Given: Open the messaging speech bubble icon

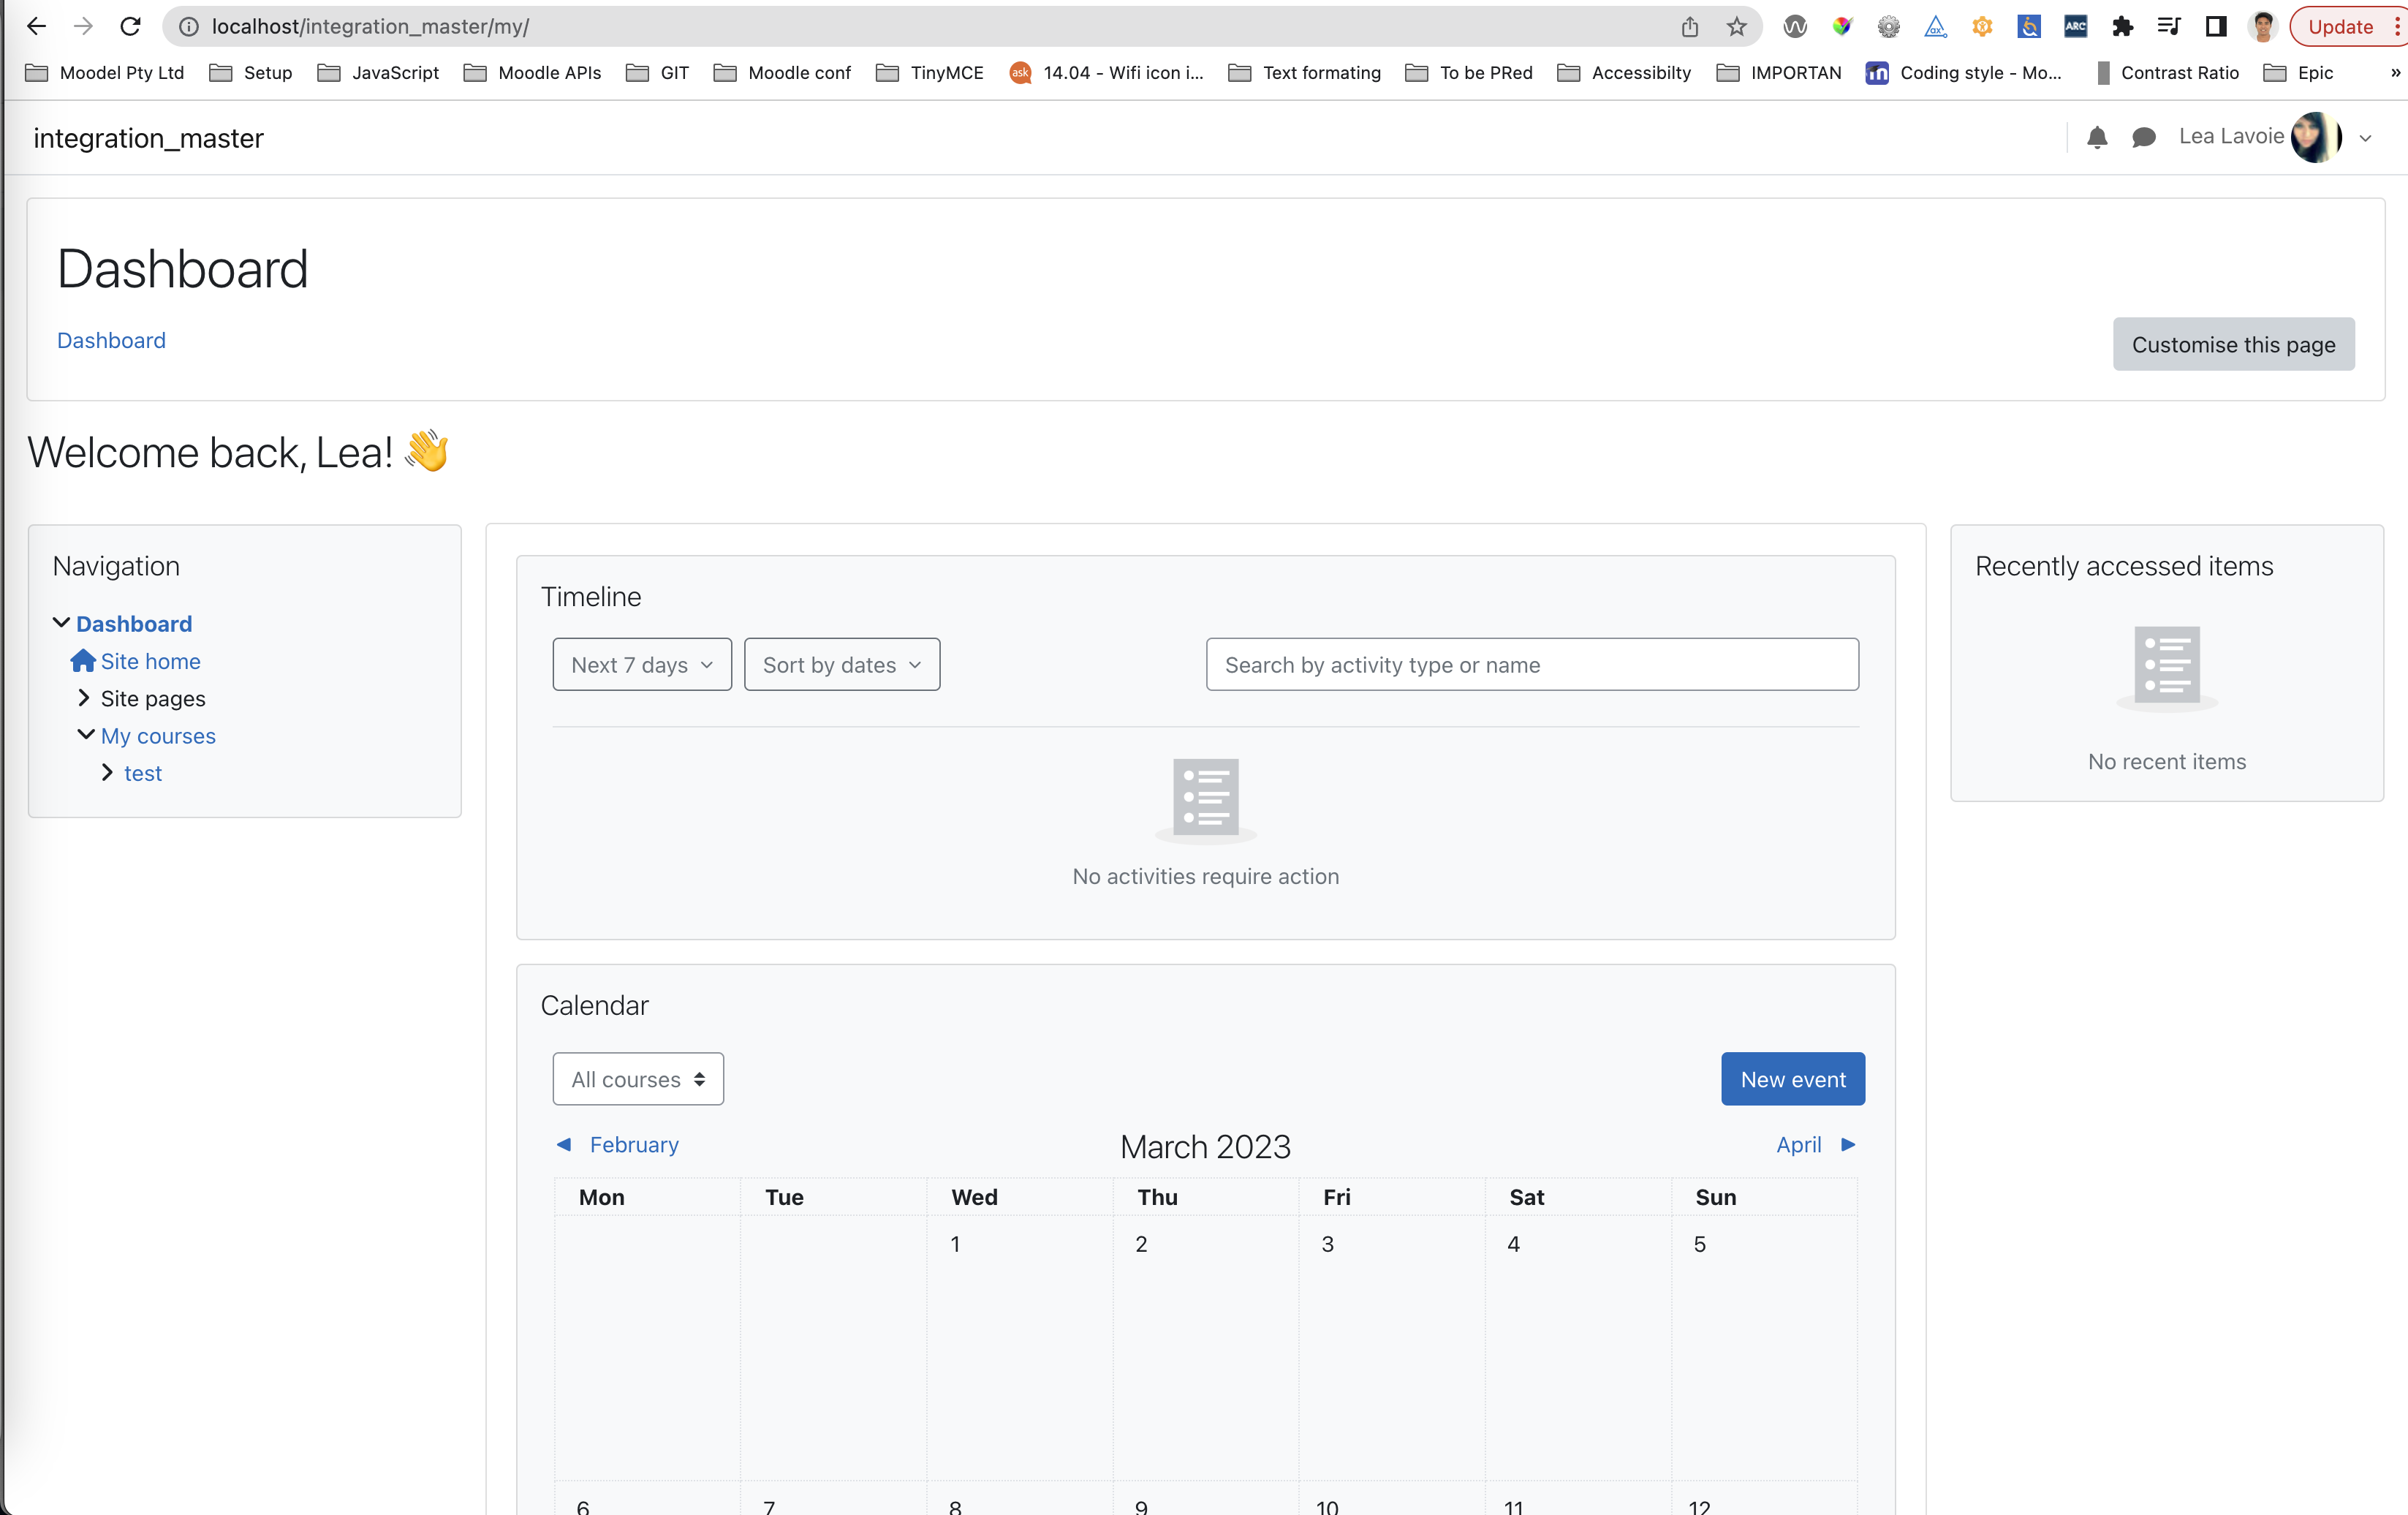Looking at the screenshot, I should tap(2143, 137).
